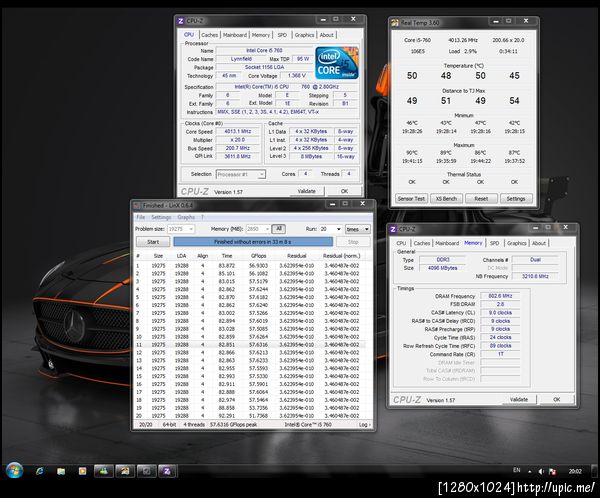Switch to Caches tab in top CPU-Z window

click(x=209, y=35)
